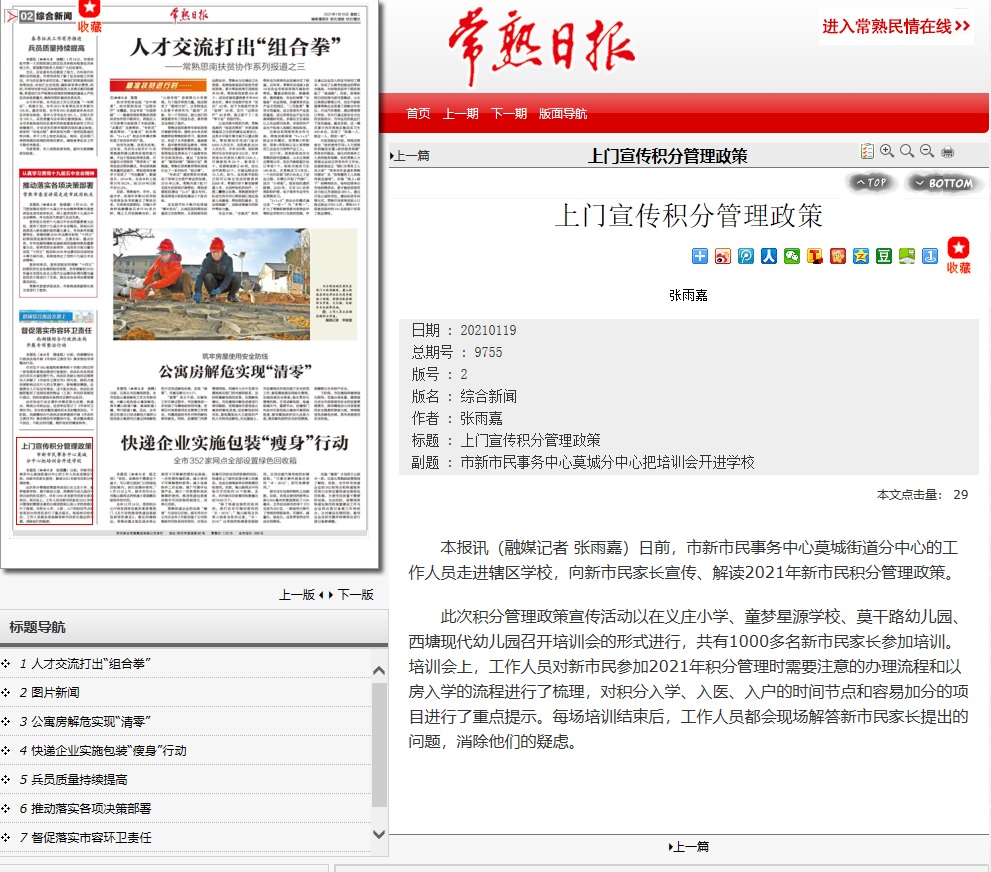Click the blue P share icon
Viewport: 991px width, 872px height.
point(746,256)
